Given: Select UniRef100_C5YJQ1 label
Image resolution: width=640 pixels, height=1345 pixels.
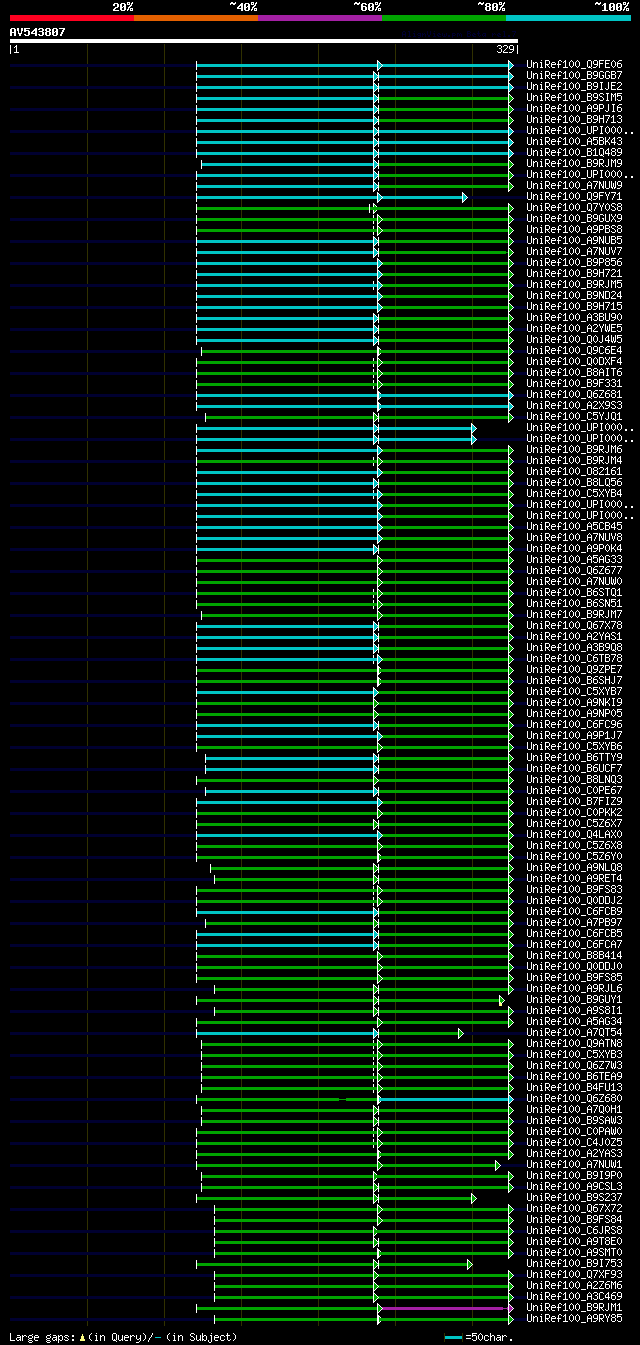Looking at the screenshot, I should coord(574,416).
